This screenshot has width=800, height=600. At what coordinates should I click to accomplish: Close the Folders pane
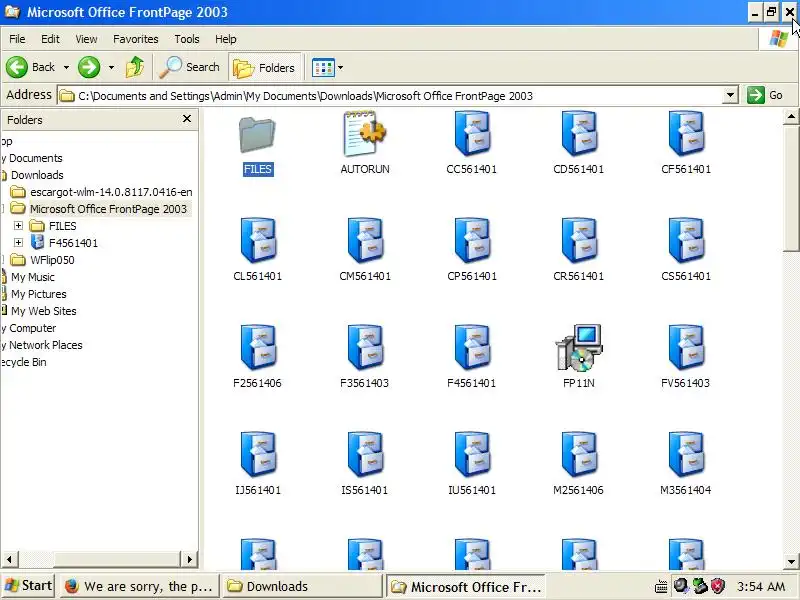187,119
